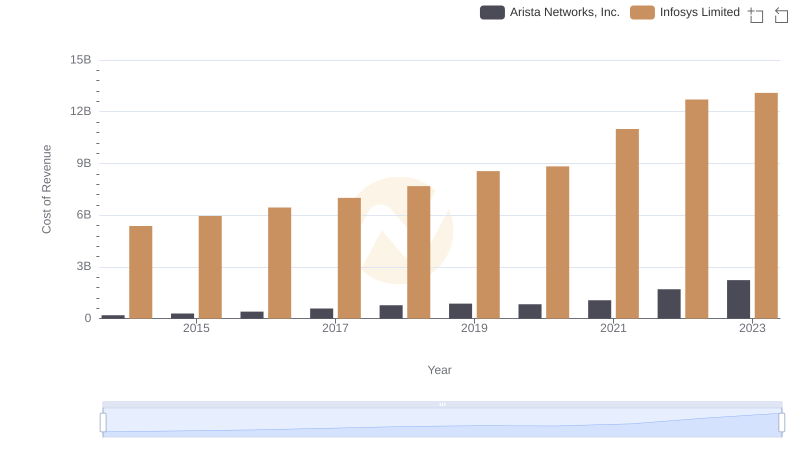Click the Arista bar for 2023

click(x=738, y=299)
